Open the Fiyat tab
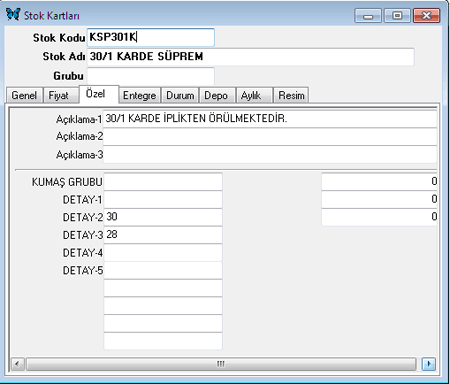 [x=60, y=95]
